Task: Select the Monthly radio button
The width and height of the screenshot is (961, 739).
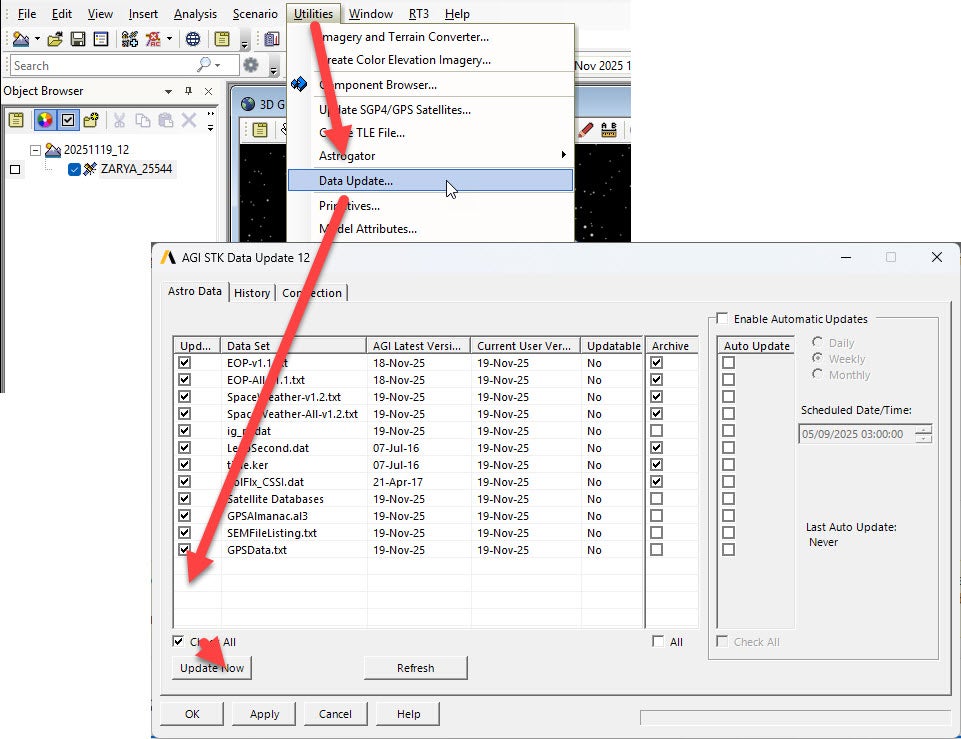Action: point(817,374)
